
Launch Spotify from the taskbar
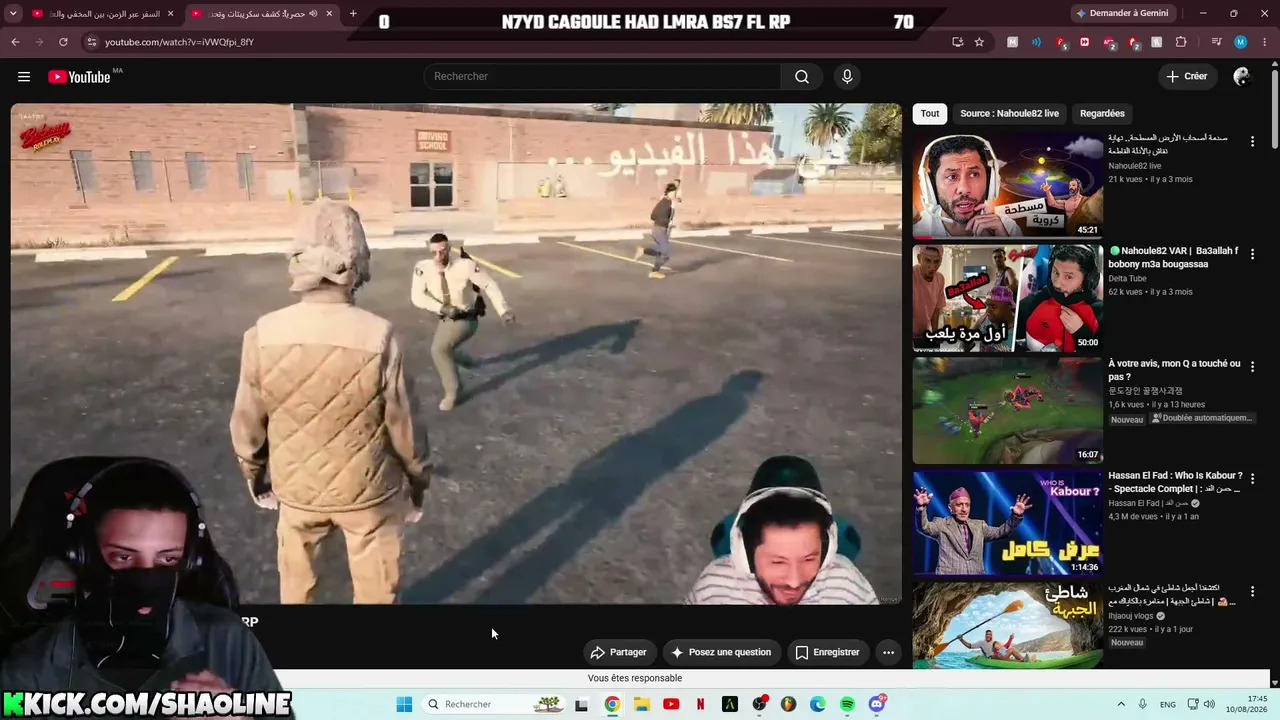tap(847, 704)
